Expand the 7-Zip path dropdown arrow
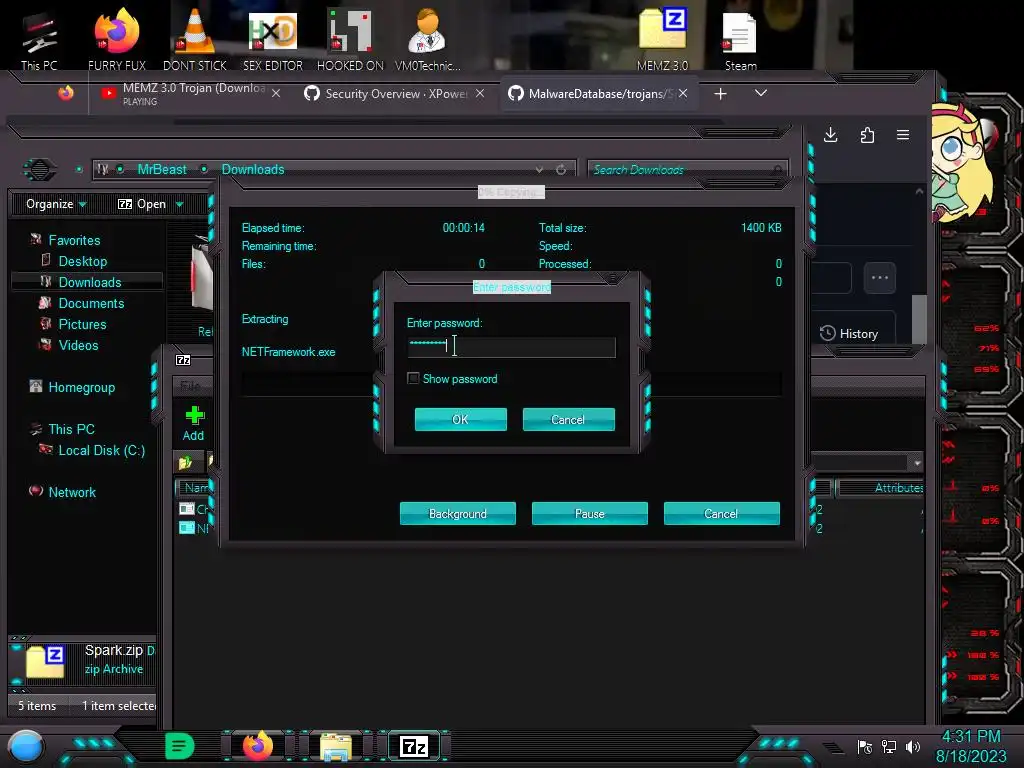 [917, 462]
